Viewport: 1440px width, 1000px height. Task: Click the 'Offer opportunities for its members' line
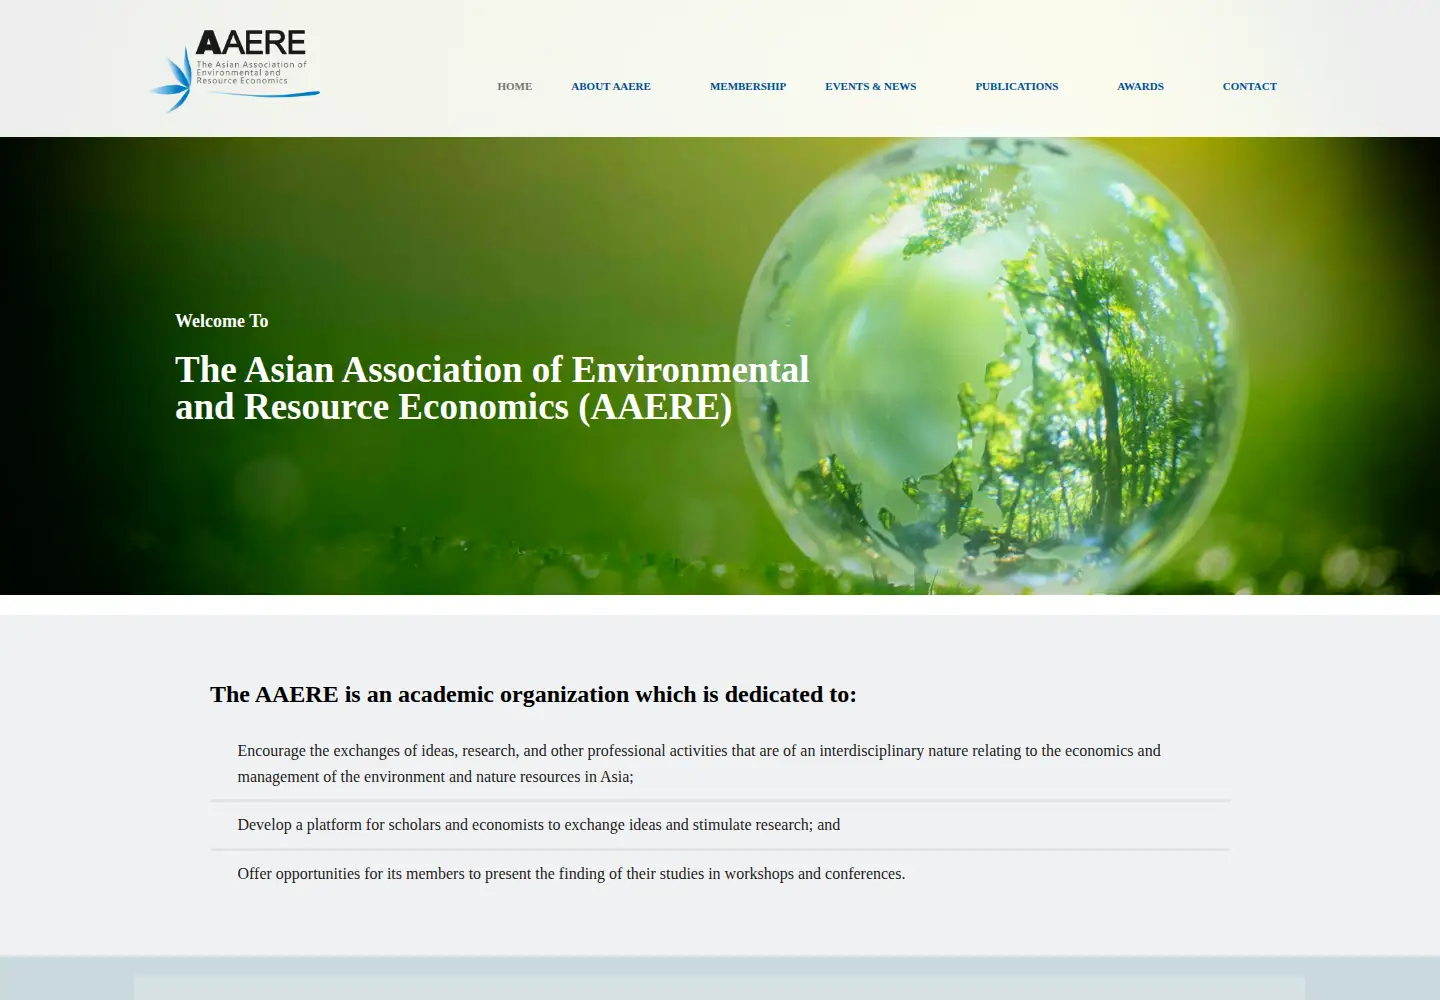(571, 874)
